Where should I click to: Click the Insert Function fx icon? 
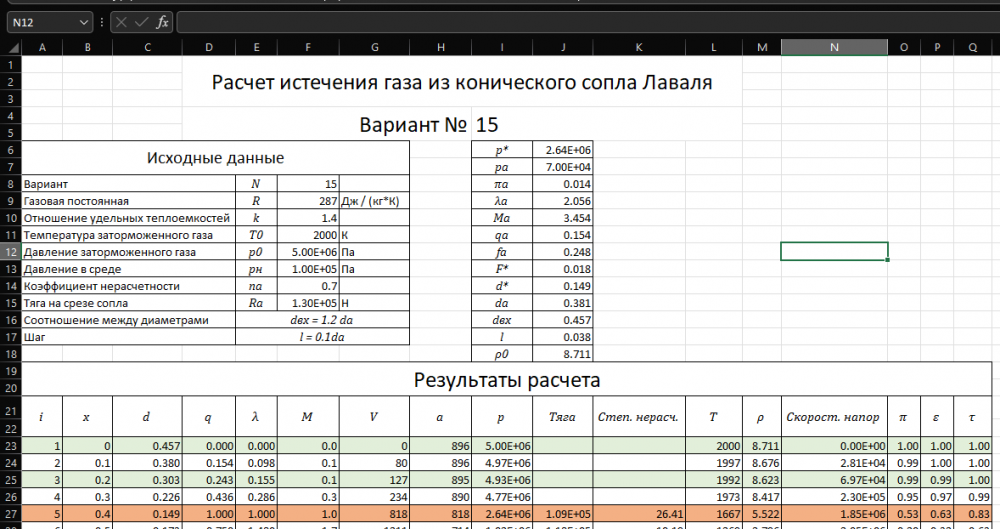162,21
